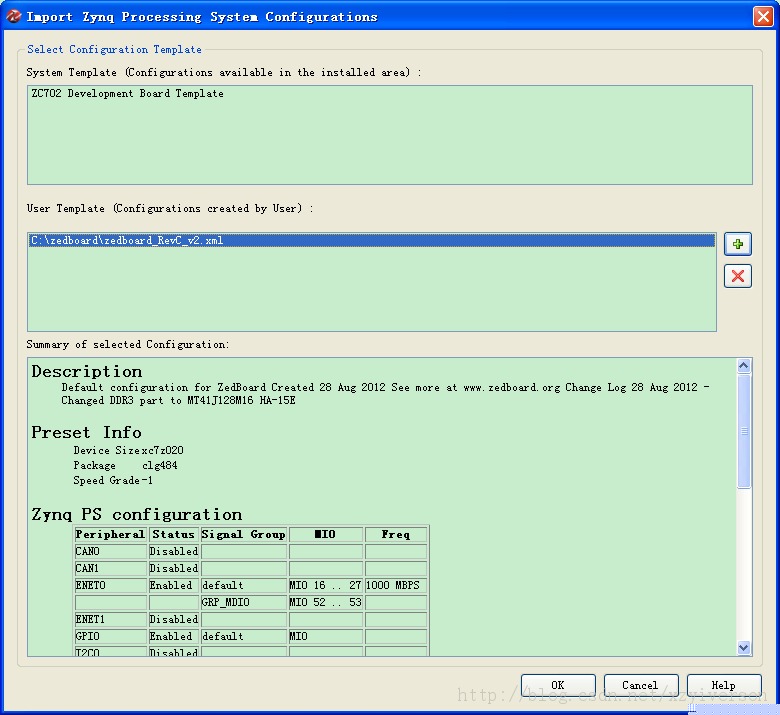Click the MIO column header
This screenshot has width=780, height=715.
pyautogui.click(x=326, y=534)
